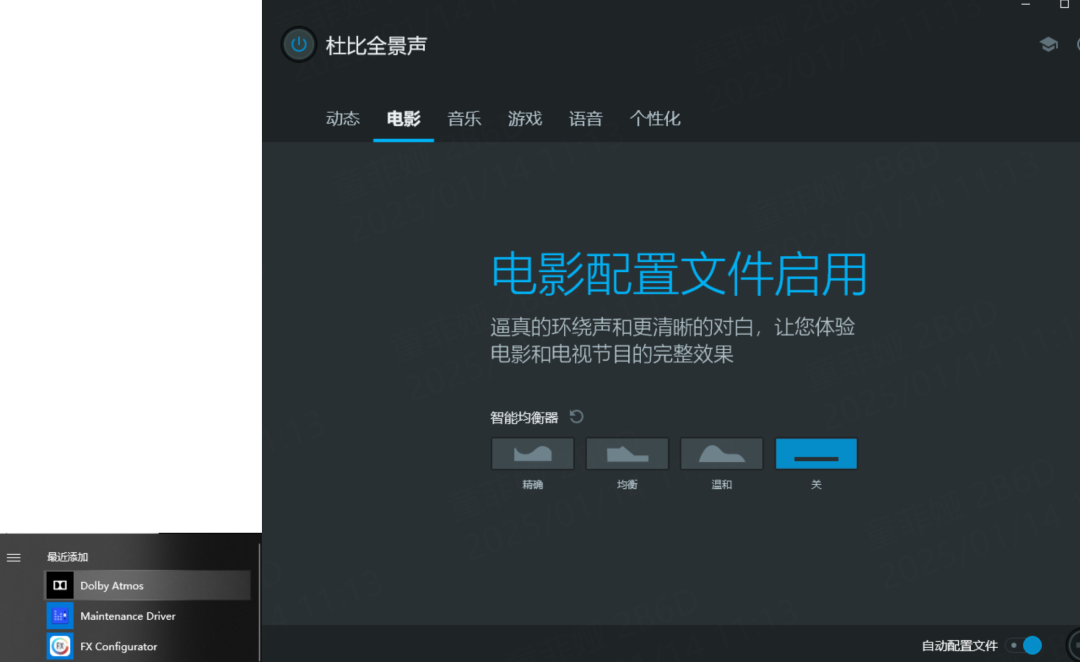Click the 最近添加 heading
This screenshot has height=662, width=1080.
point(68,557)
